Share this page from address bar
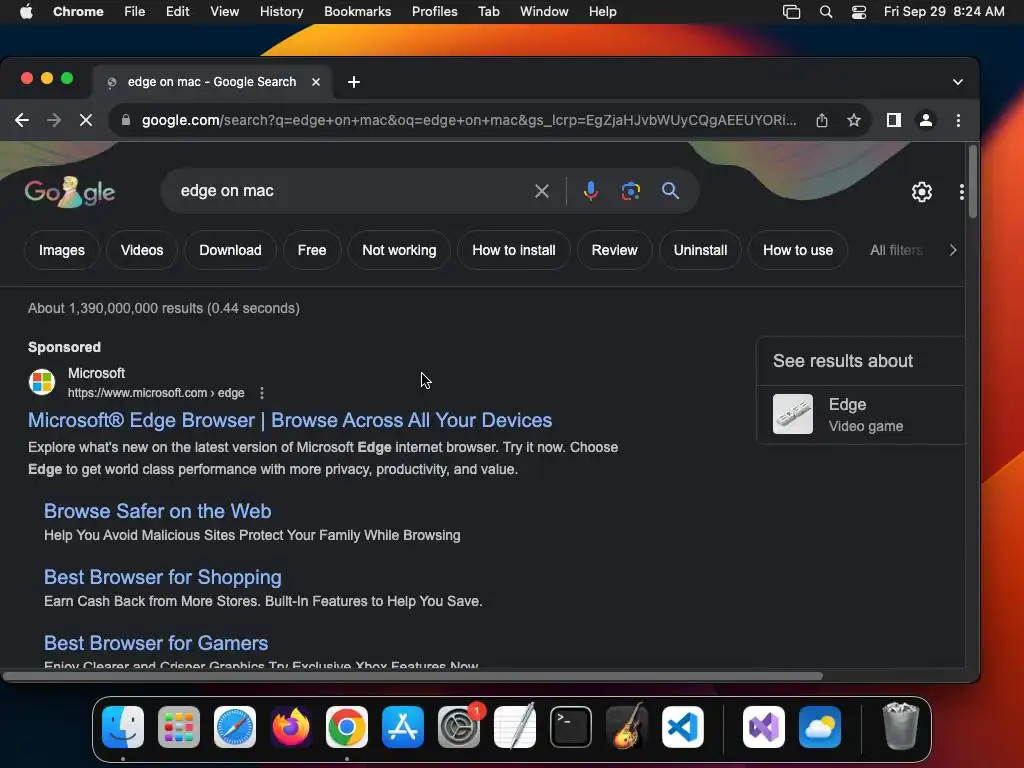Image resolution: width=1024 pixels, height=768 pixels. (822, 120)
